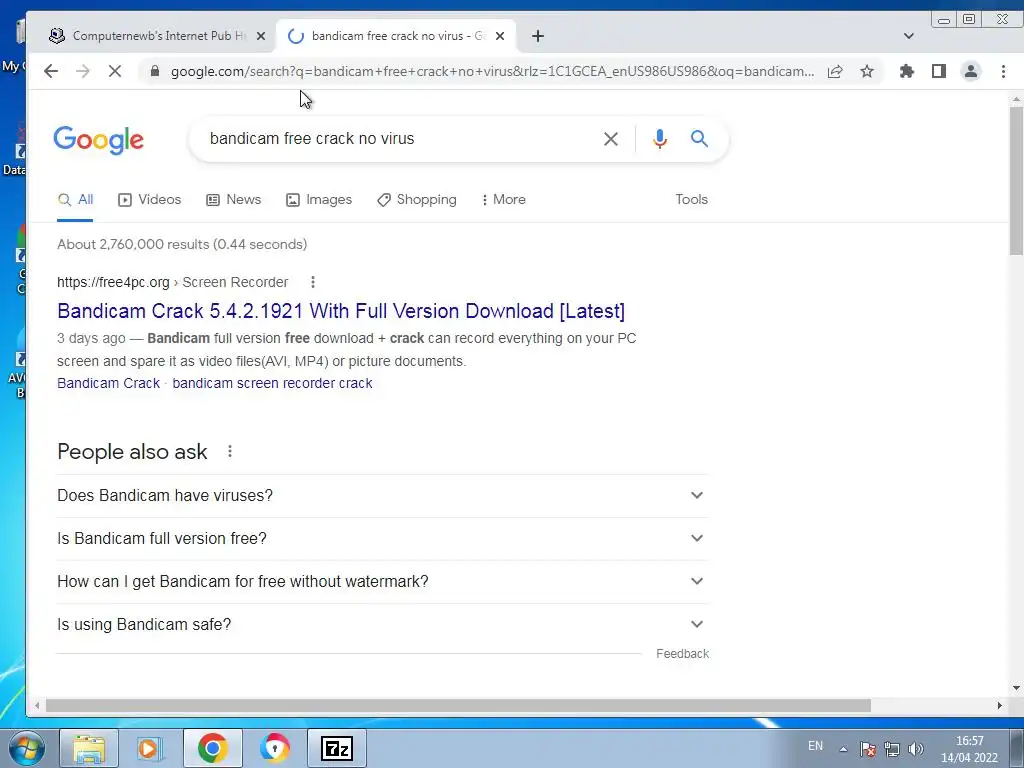Click the 'Bandicam Crack' sitelink

point(108,383)
